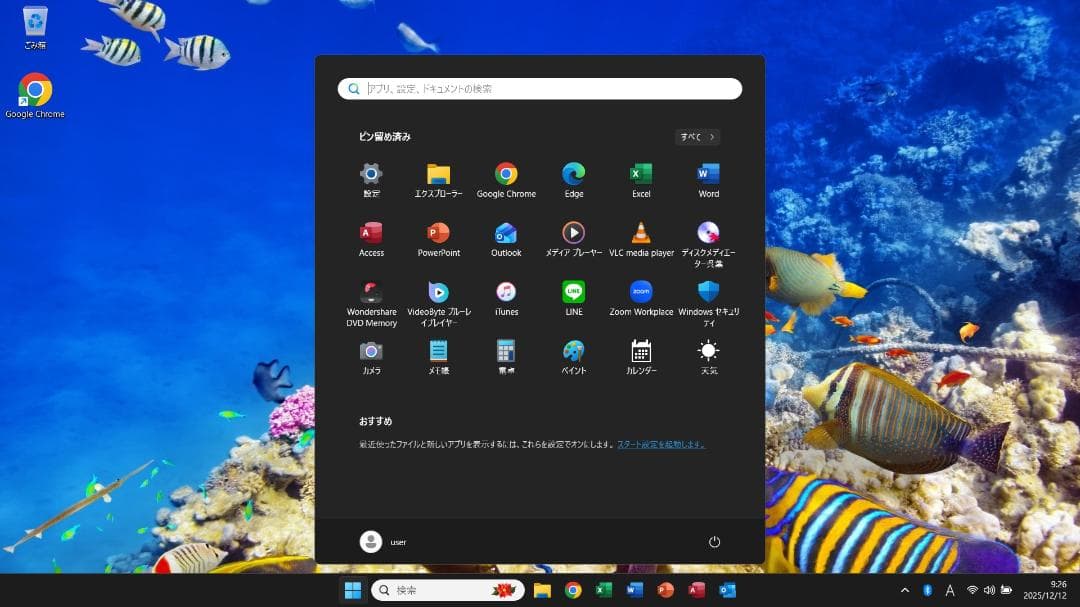Click the Start menu search field

(540, 88)
